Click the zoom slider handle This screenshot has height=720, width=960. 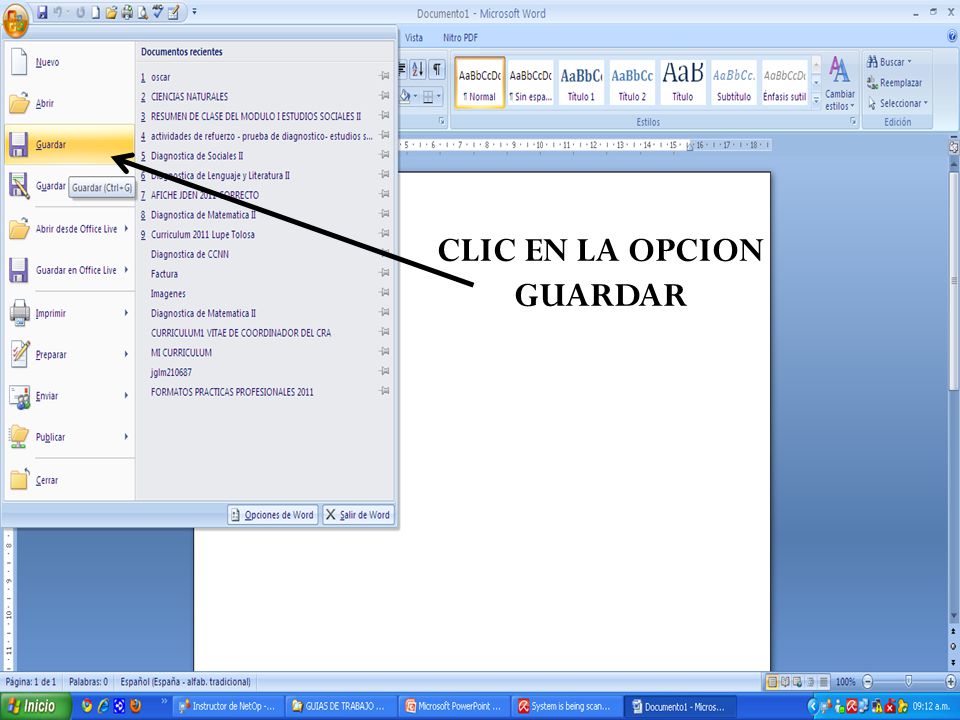tap(909, 681)
